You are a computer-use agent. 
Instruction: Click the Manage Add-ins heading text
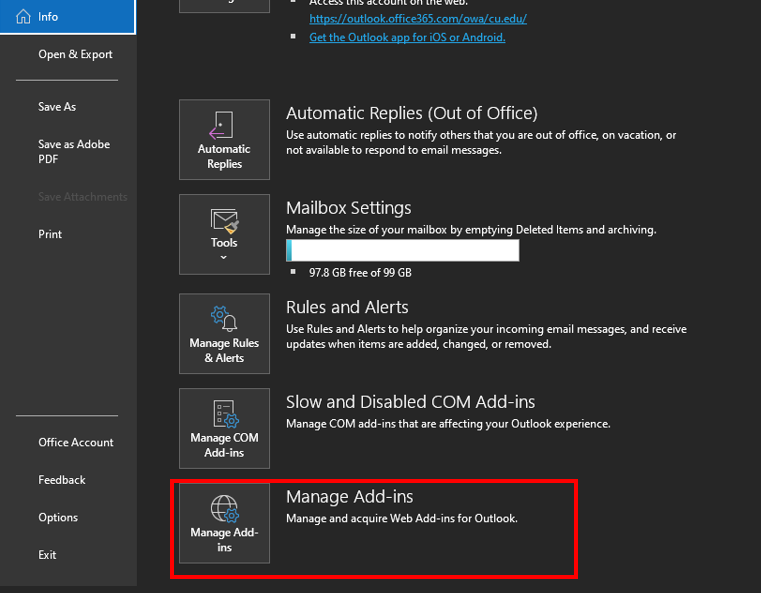coord(349,496)
